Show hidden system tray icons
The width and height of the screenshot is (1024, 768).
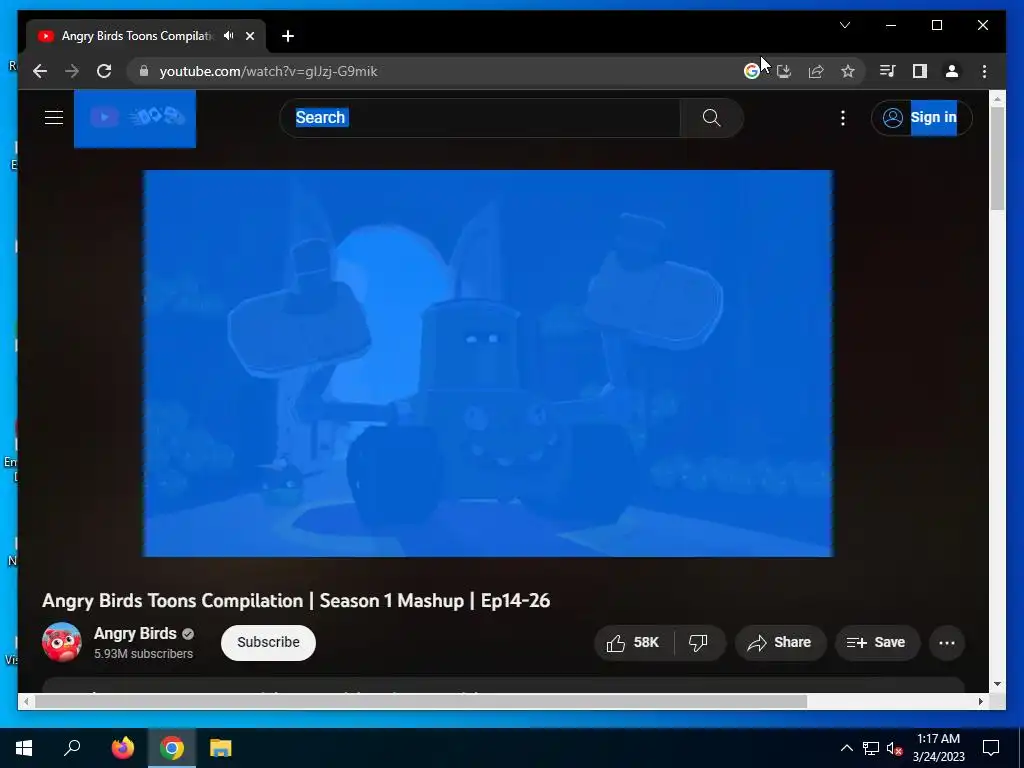[x=846, y=748]
